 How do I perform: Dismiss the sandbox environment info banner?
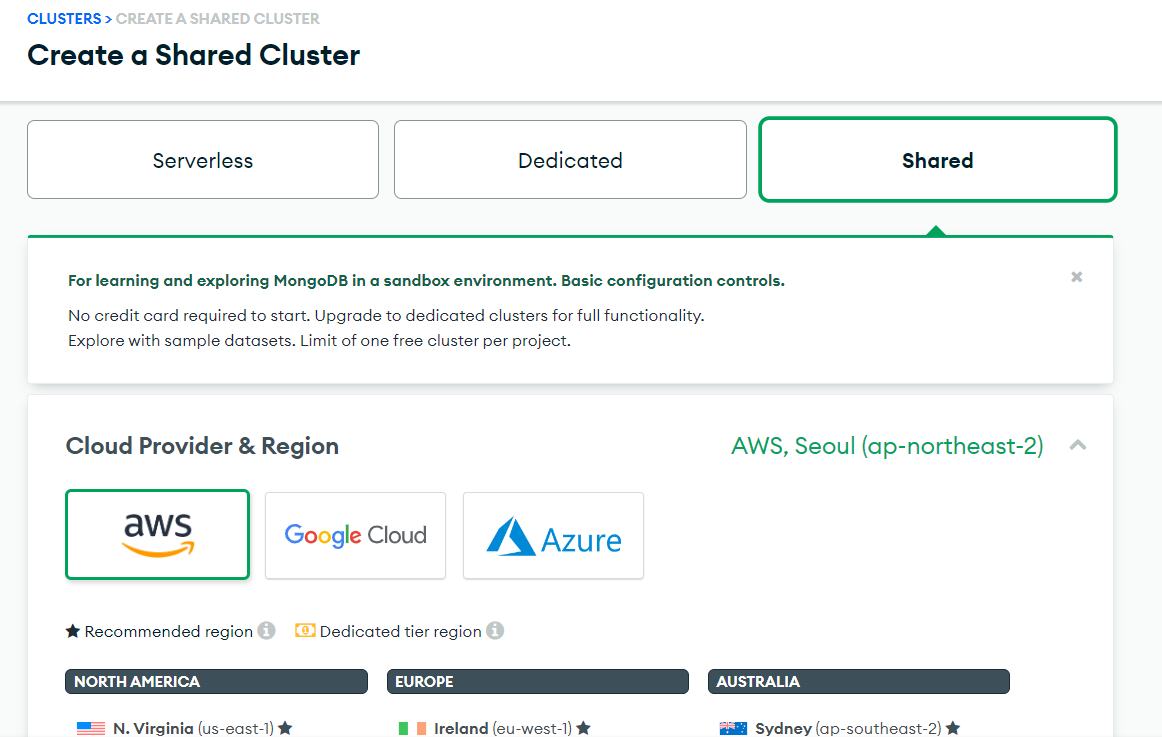click(1077, 277)
